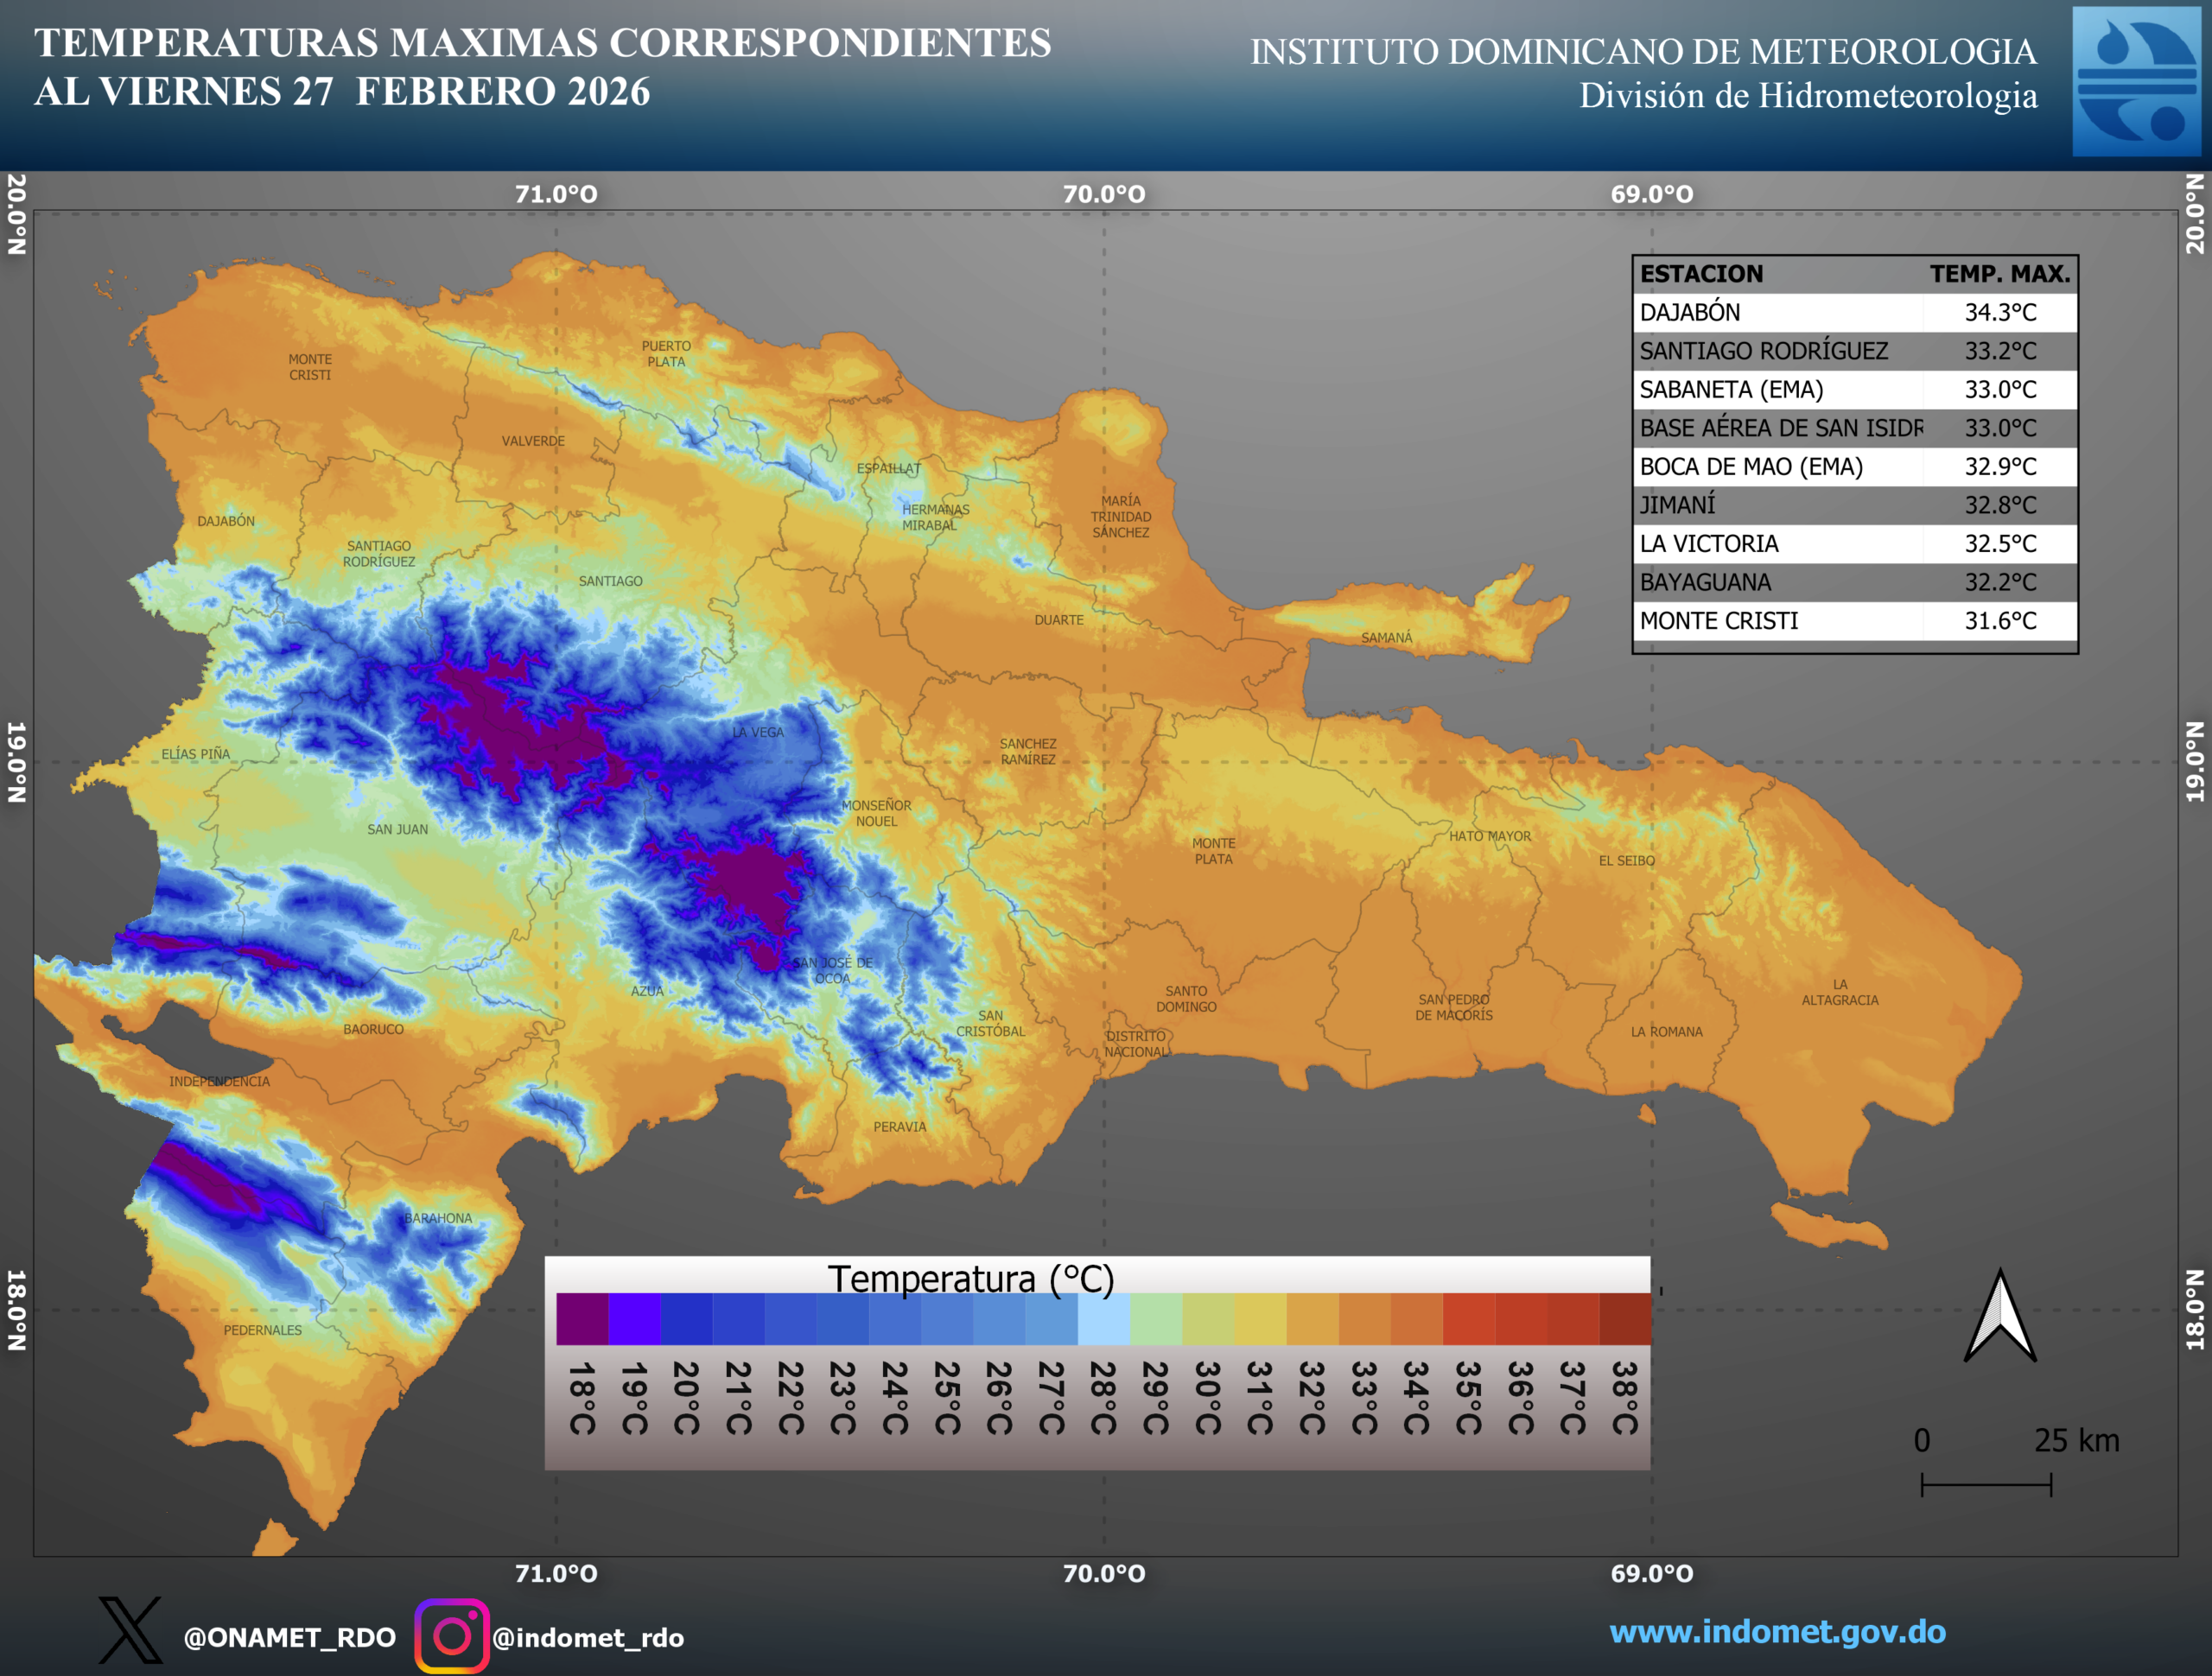
Task: Click the INDOMET logo icon
Action: tap(2136, 82)
